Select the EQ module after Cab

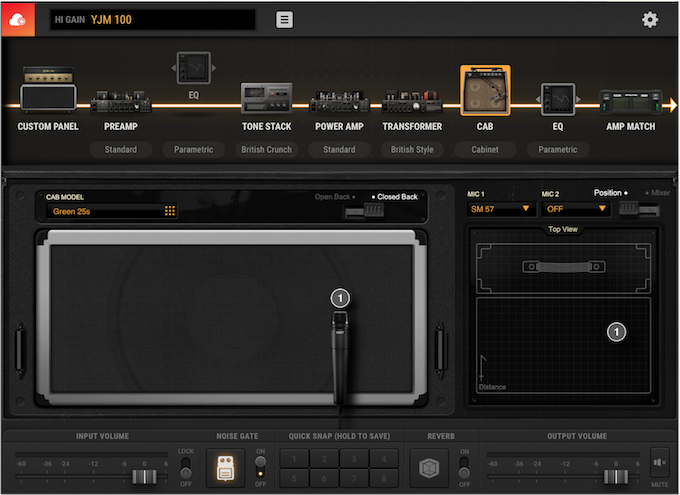pyautogui.click(x=558, y=99)
